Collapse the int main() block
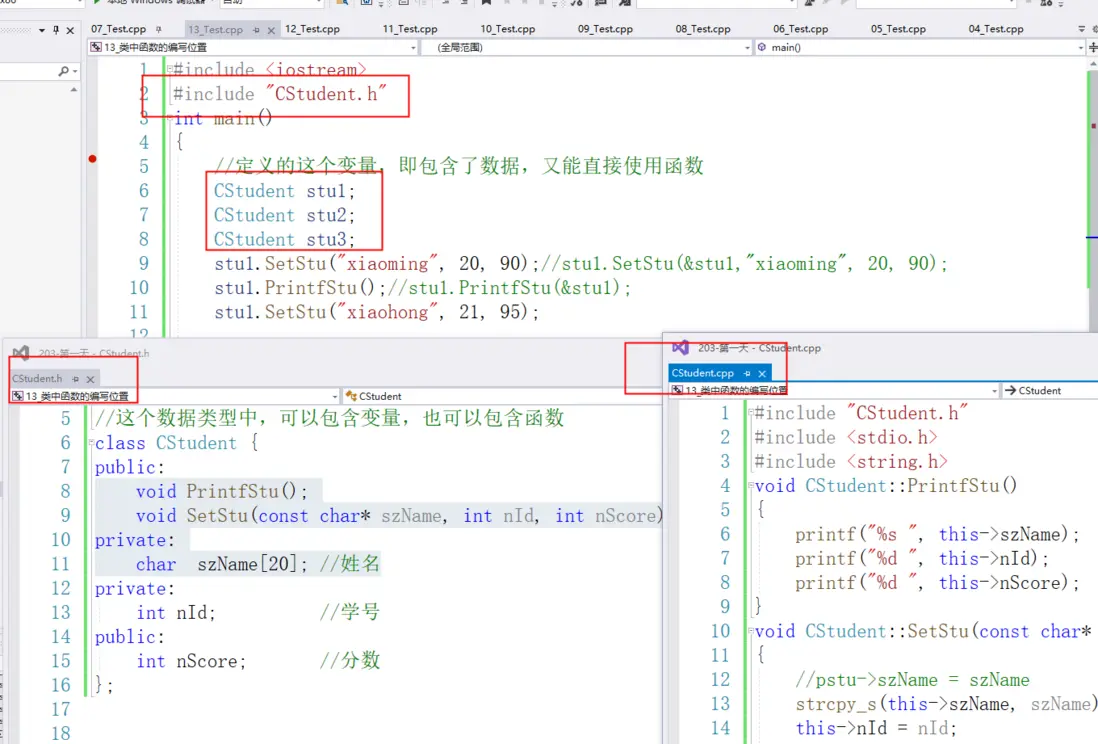1098x744 pixels. coord(169,118)
